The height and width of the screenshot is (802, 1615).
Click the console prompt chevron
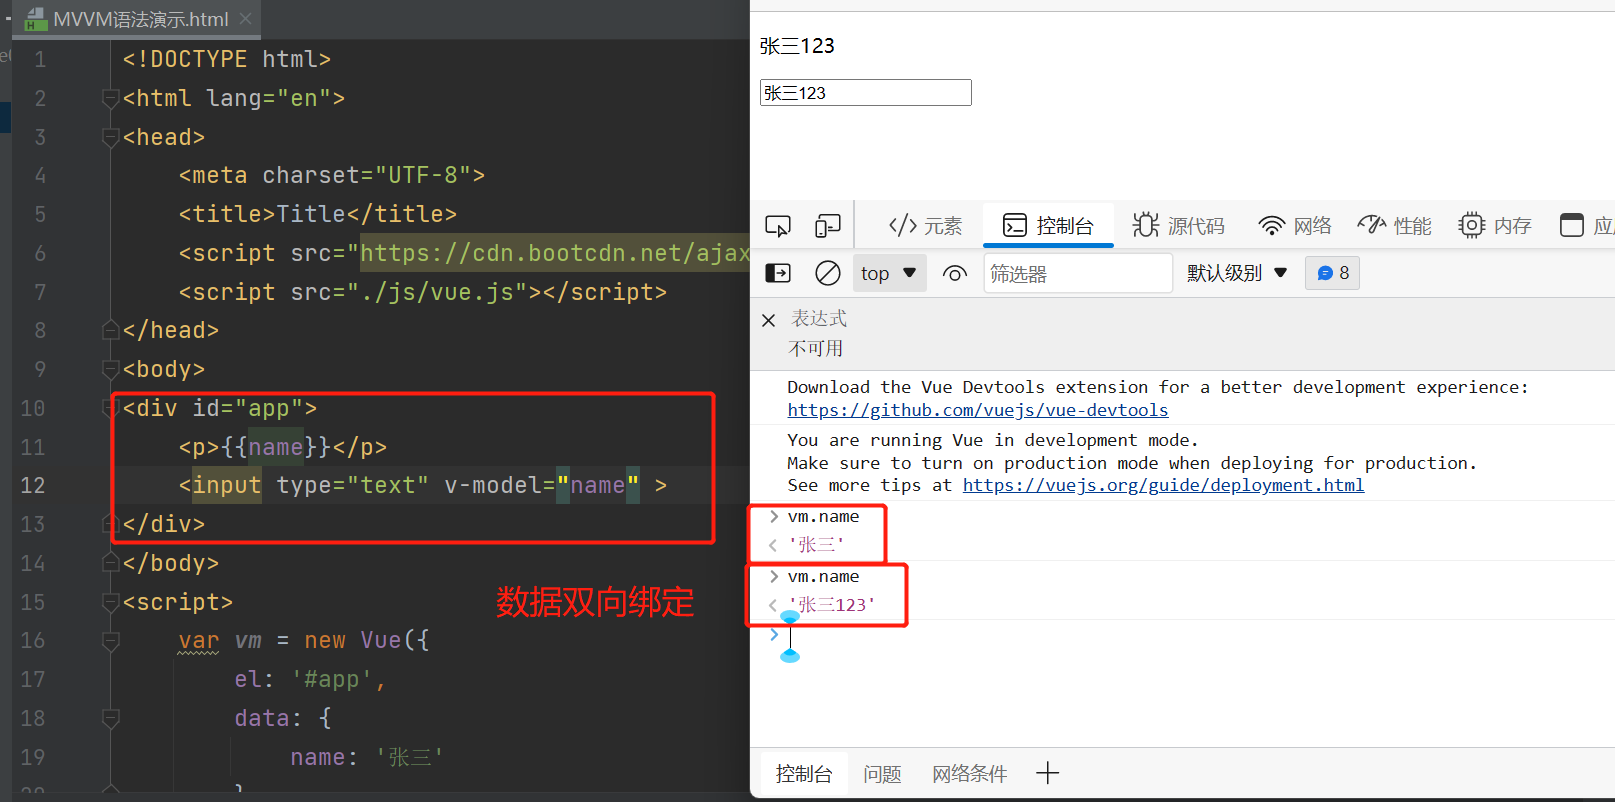click(x=774, y=634)
